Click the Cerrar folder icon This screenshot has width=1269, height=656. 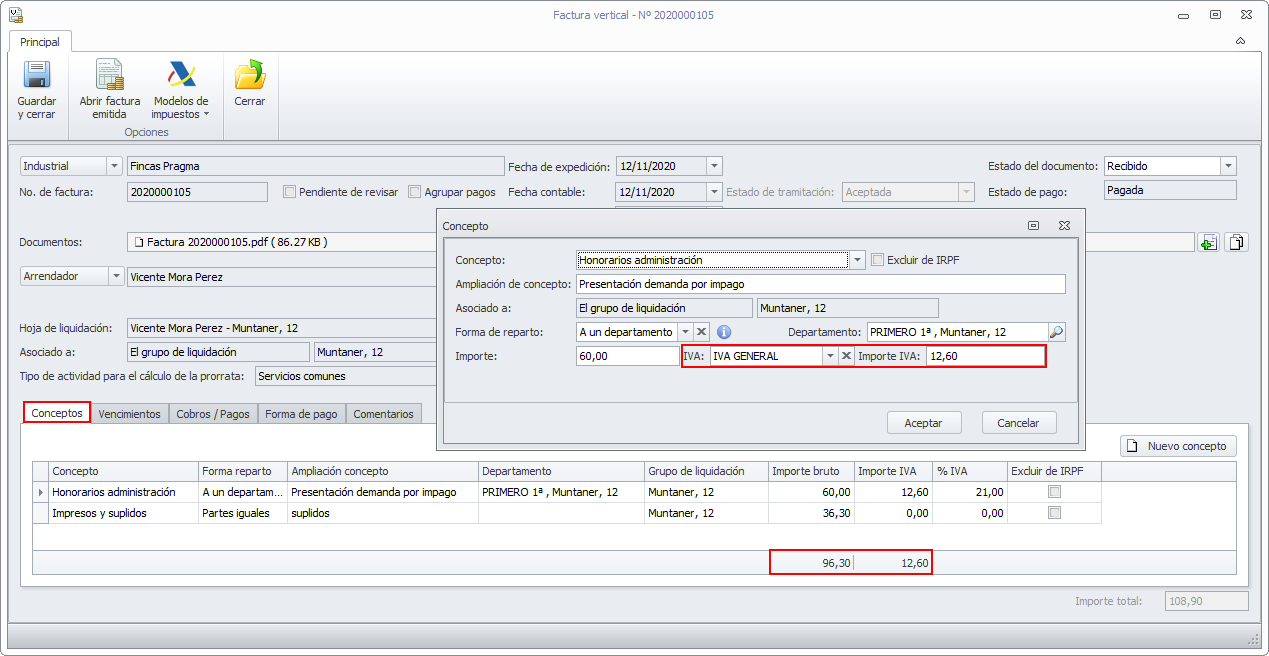(249, 76)
